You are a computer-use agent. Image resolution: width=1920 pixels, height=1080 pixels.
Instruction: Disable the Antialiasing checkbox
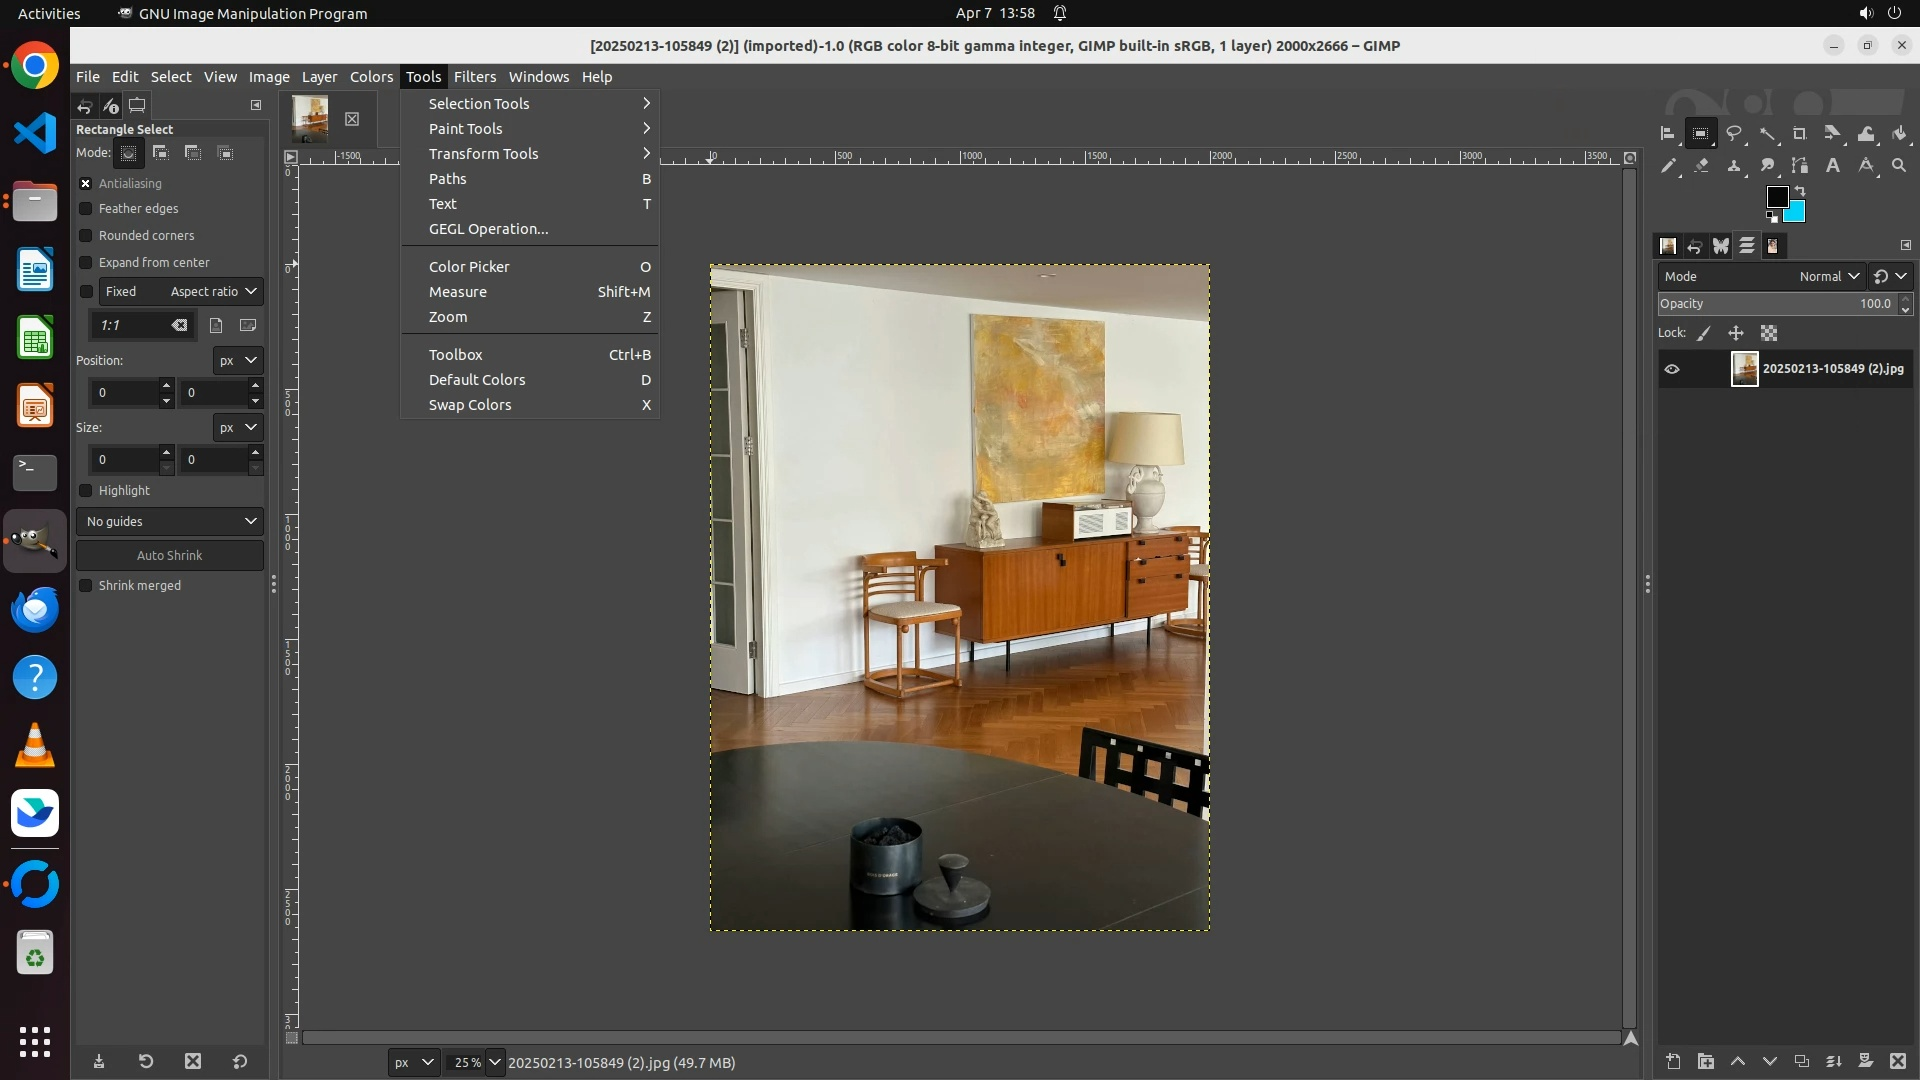click(86, 183)
